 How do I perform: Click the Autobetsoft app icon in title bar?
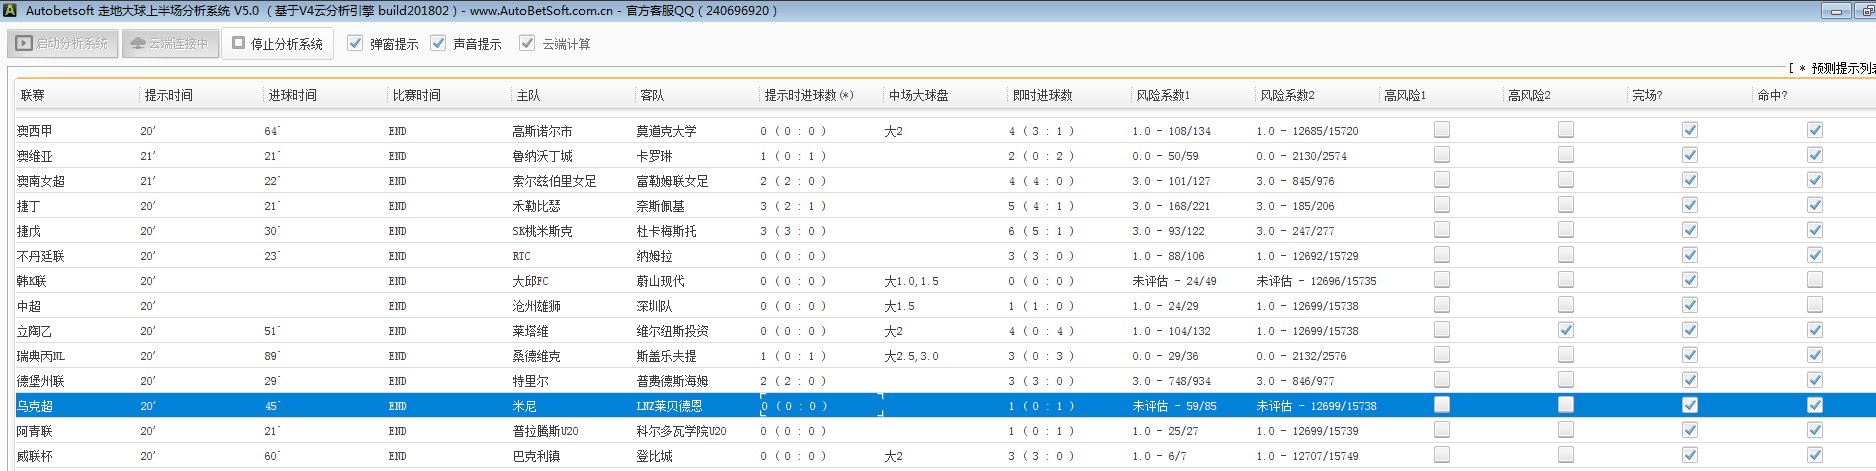coord(10,10)
